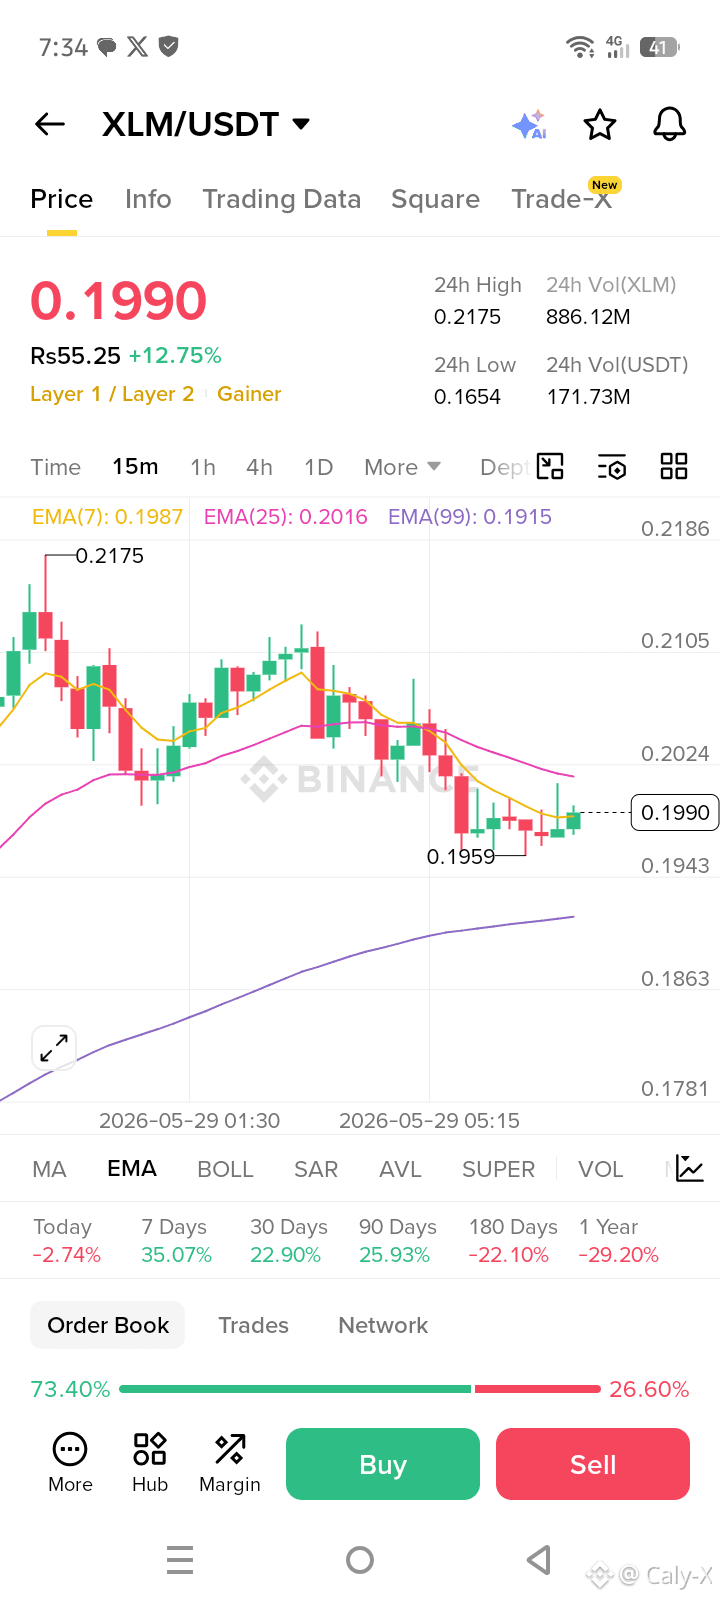
Task: Open the Trade-X tab
Action: (x=562, y=199)
